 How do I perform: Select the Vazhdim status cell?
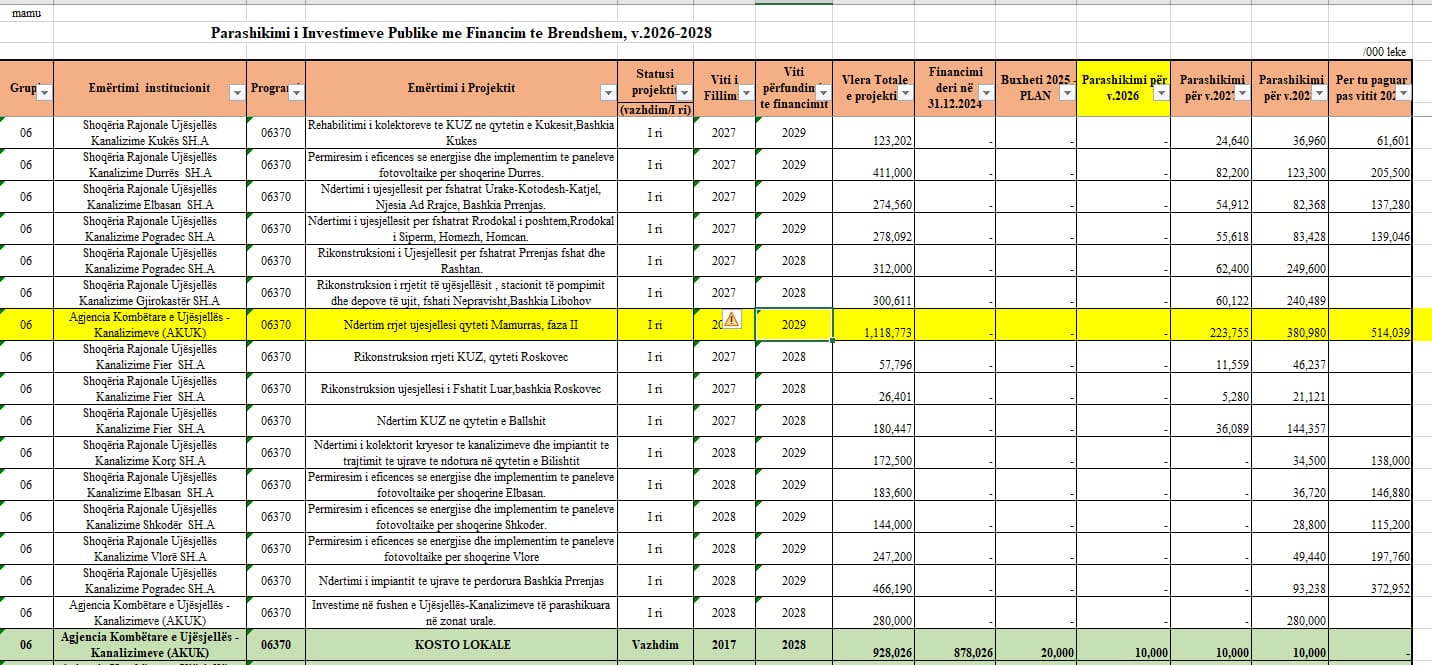pyautogui.click(x=655, y=644)
